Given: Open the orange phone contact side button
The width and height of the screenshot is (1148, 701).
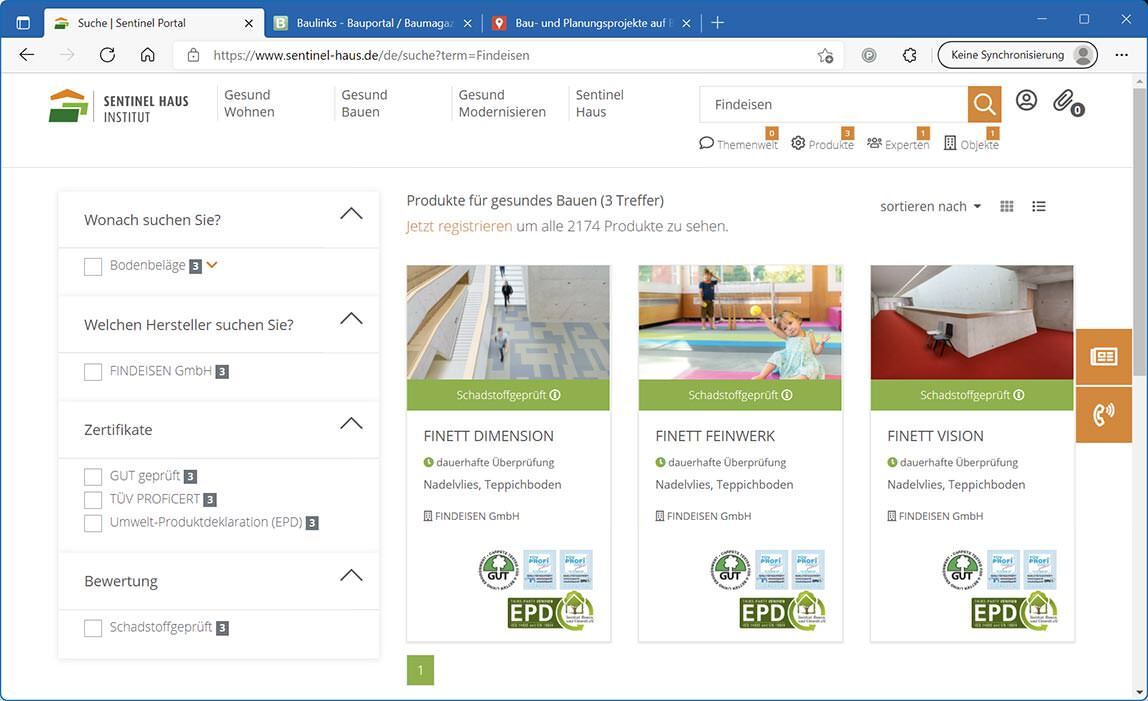Looking at the screenshot, I should click(x=1103, y=415).
